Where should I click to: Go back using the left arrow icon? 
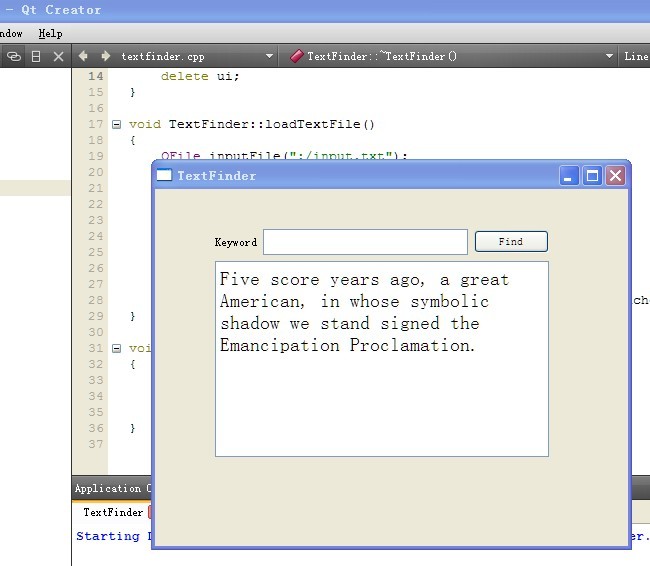(83, 57)
